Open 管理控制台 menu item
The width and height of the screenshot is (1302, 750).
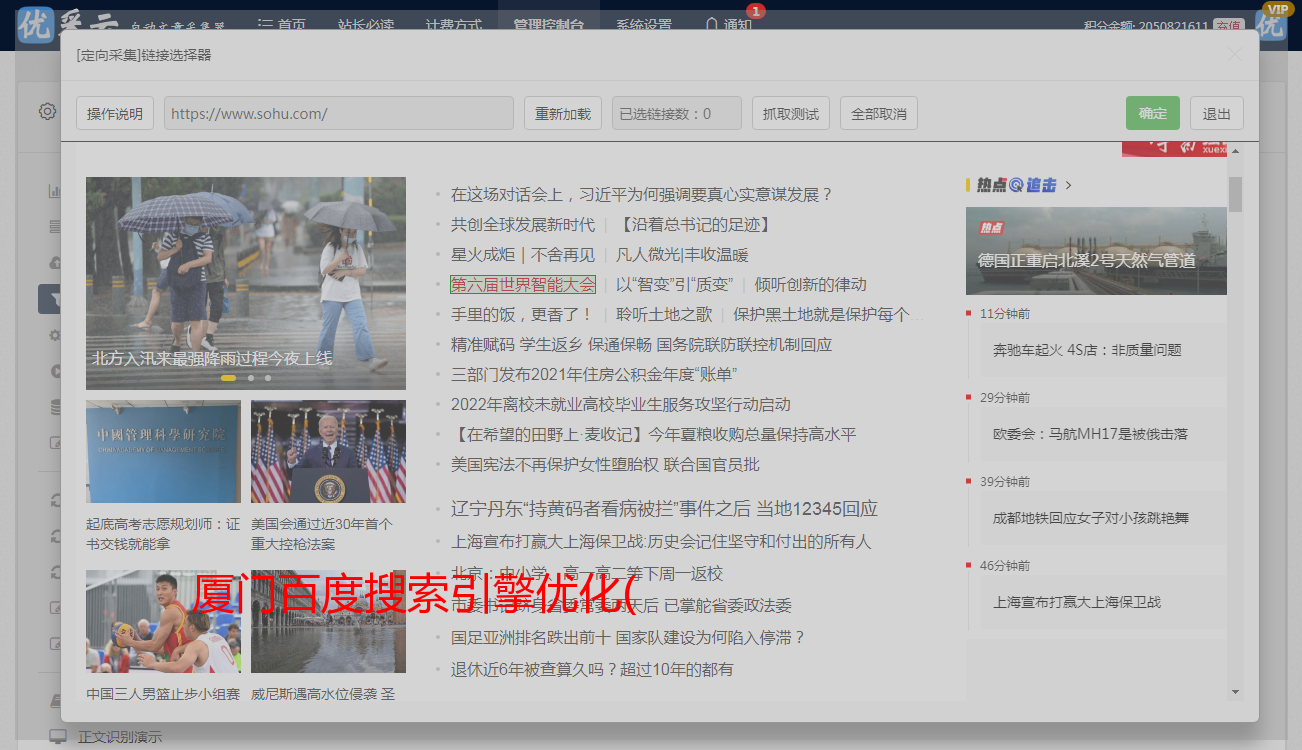(549, 25)
